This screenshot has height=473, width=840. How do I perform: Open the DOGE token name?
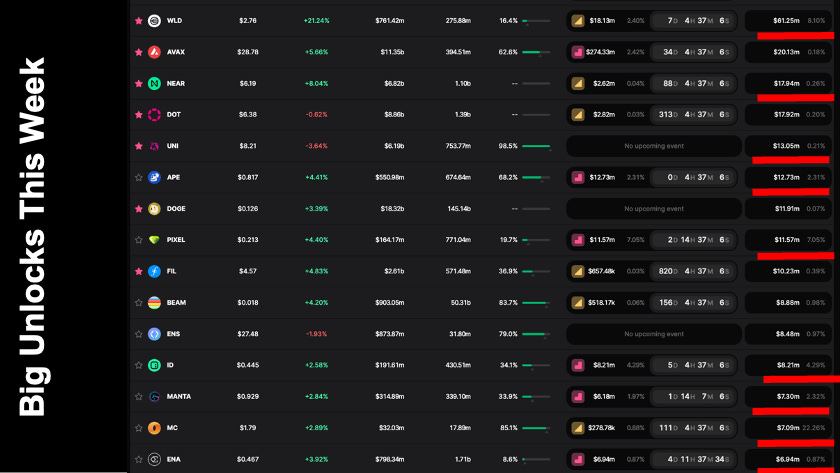(x=176, y=208)
